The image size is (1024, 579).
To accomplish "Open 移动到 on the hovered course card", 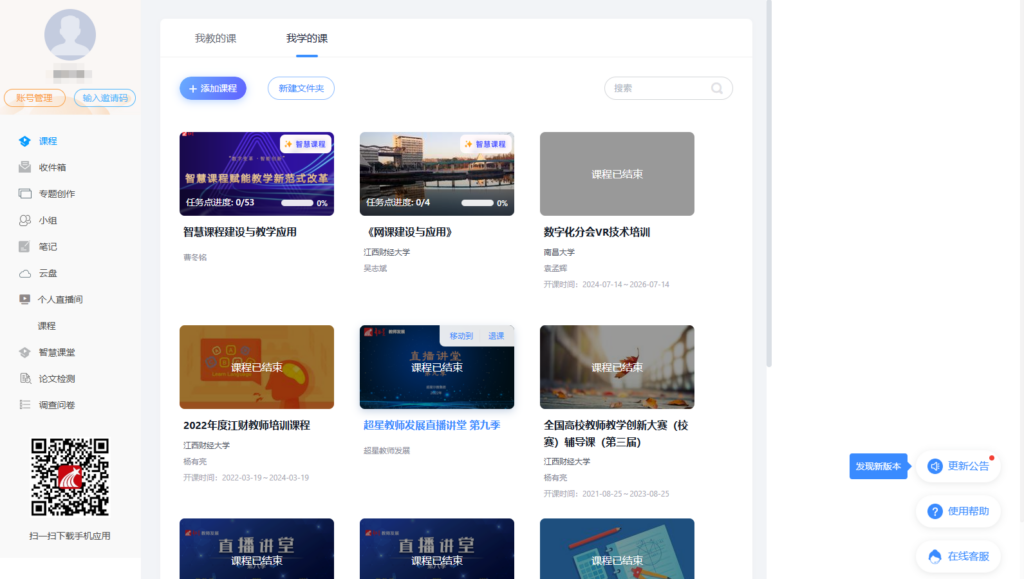I will pyautogui.click(x=461, y=336).
